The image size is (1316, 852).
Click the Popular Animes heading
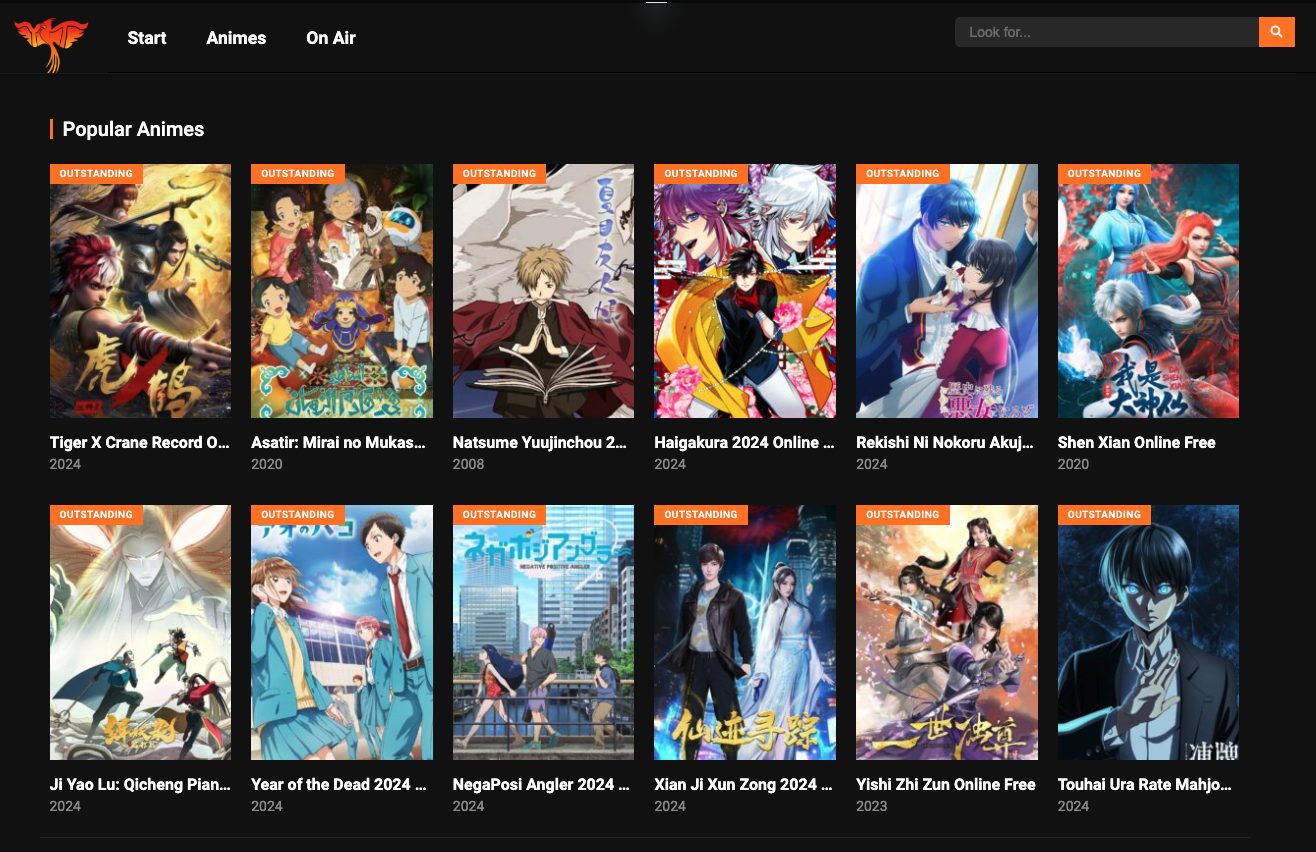click(133, 129)
